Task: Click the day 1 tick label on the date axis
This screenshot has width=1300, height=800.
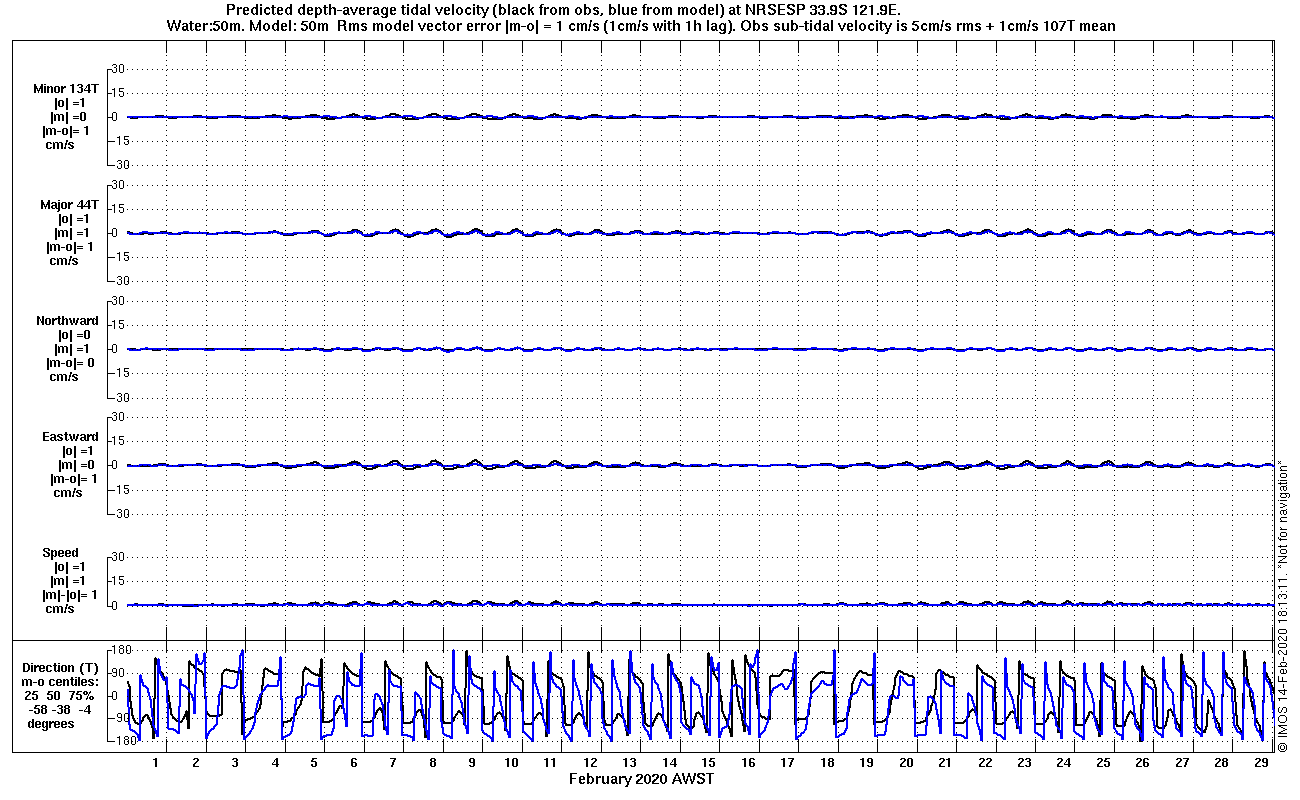Action: [156, 763]
